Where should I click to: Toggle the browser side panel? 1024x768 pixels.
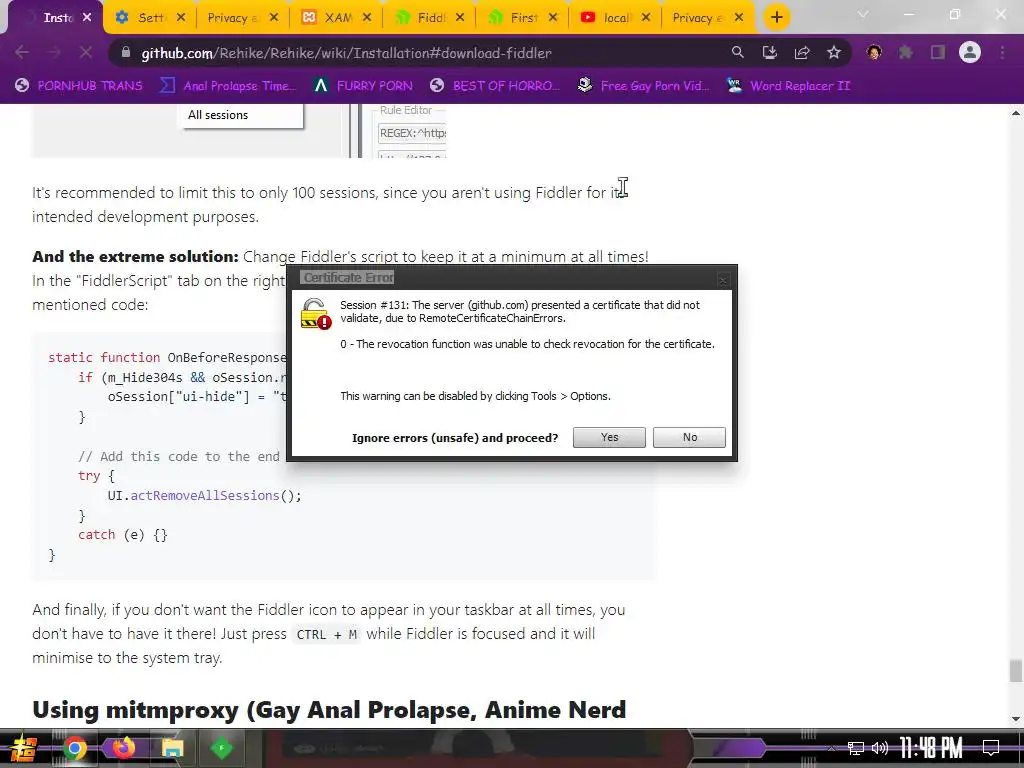coord(938,53)
